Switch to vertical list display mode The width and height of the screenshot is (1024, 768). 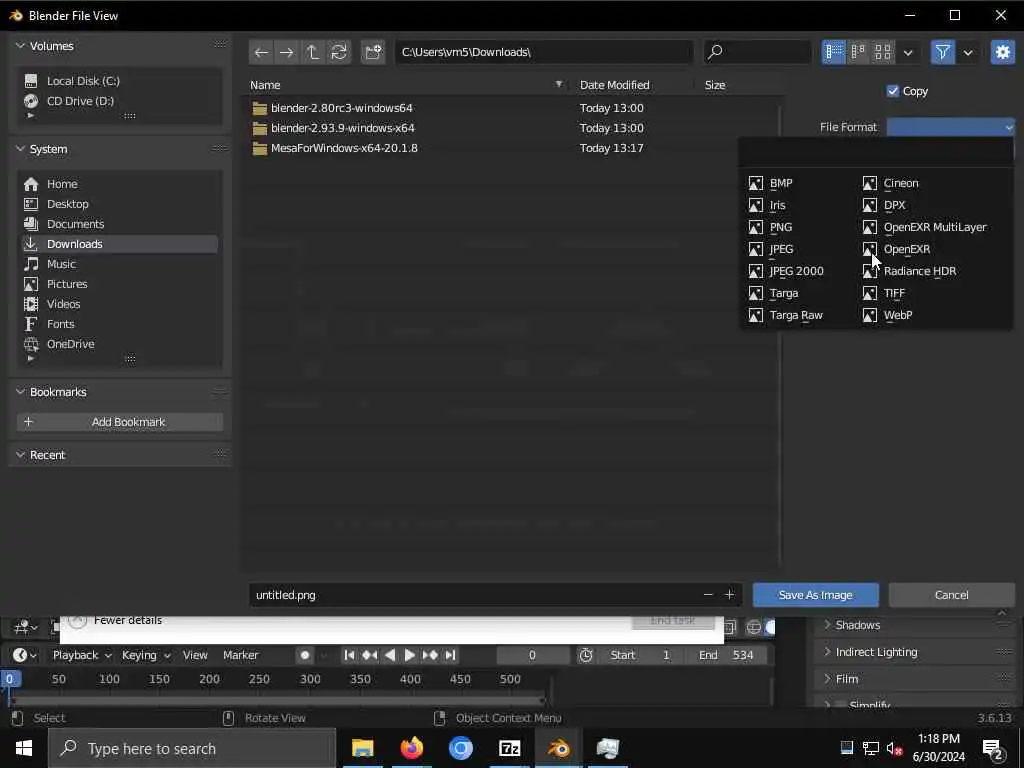click(x=833, y=52)
